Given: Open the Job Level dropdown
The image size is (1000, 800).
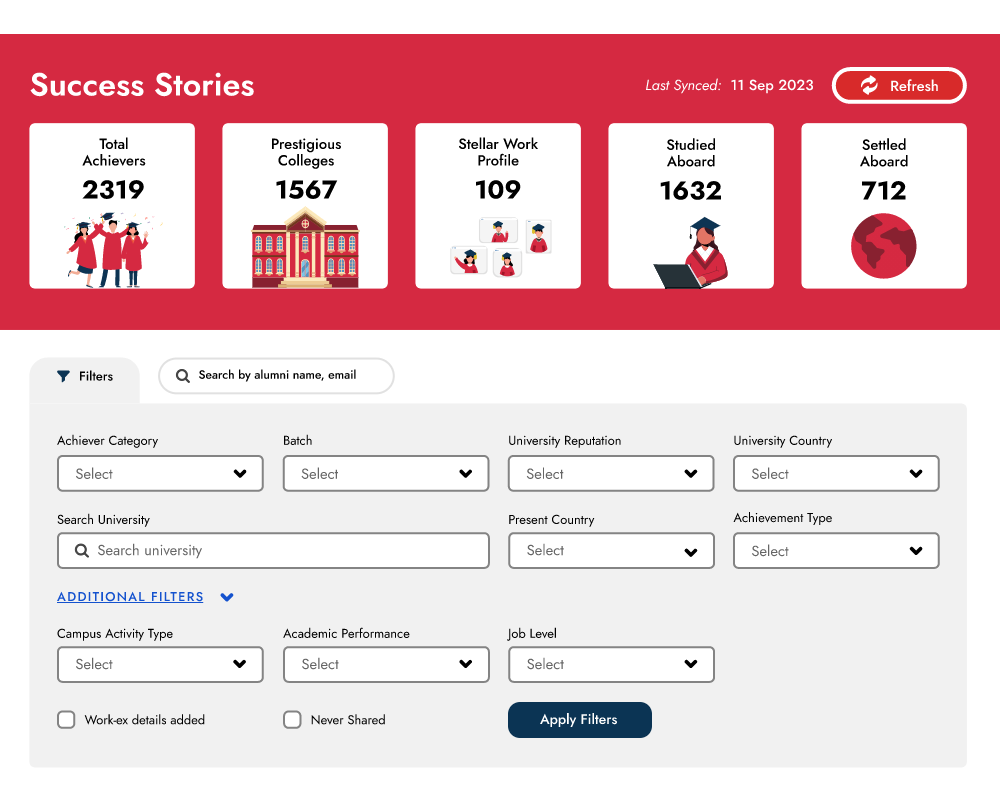Looking at the screenshot, I should coord(611,664).
